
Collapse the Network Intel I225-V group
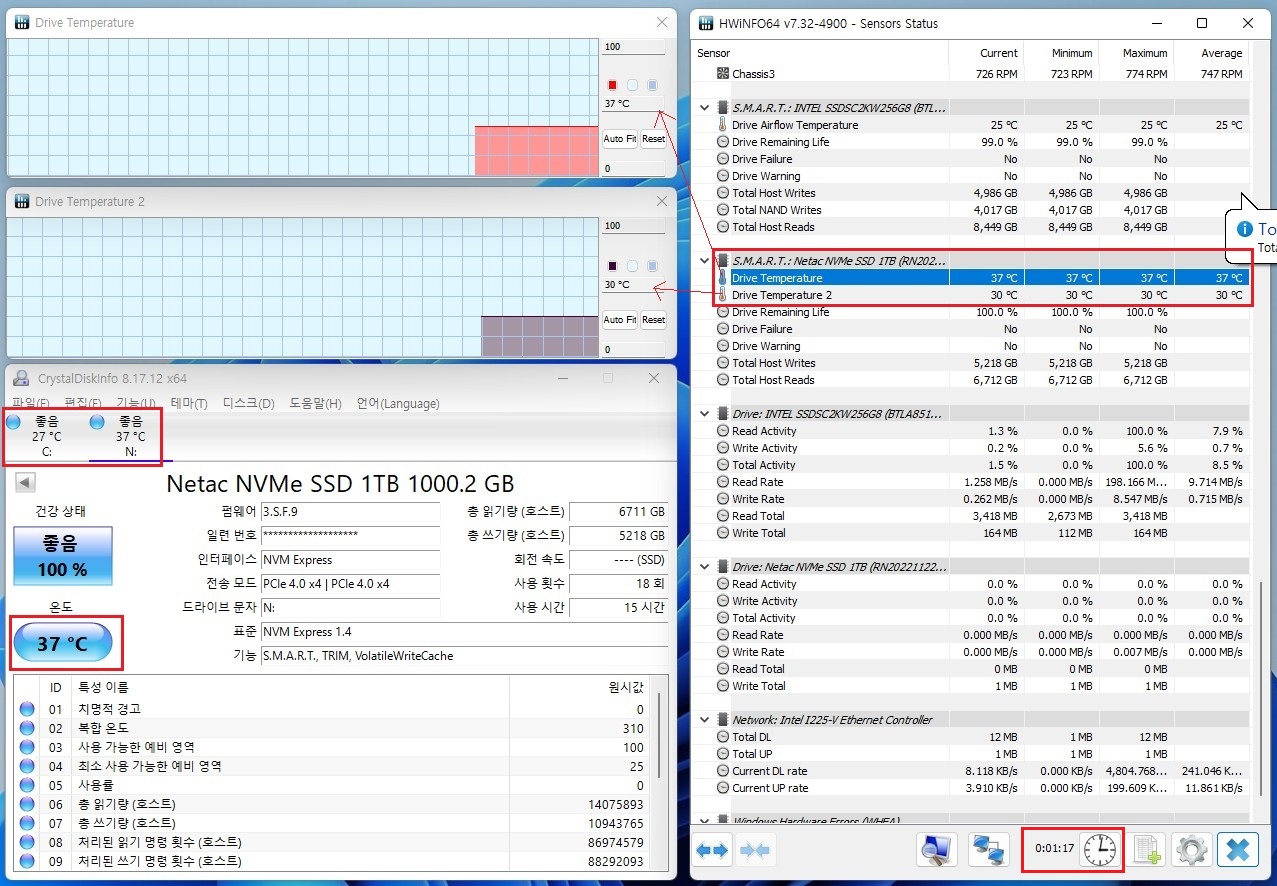tap(705, 720)
